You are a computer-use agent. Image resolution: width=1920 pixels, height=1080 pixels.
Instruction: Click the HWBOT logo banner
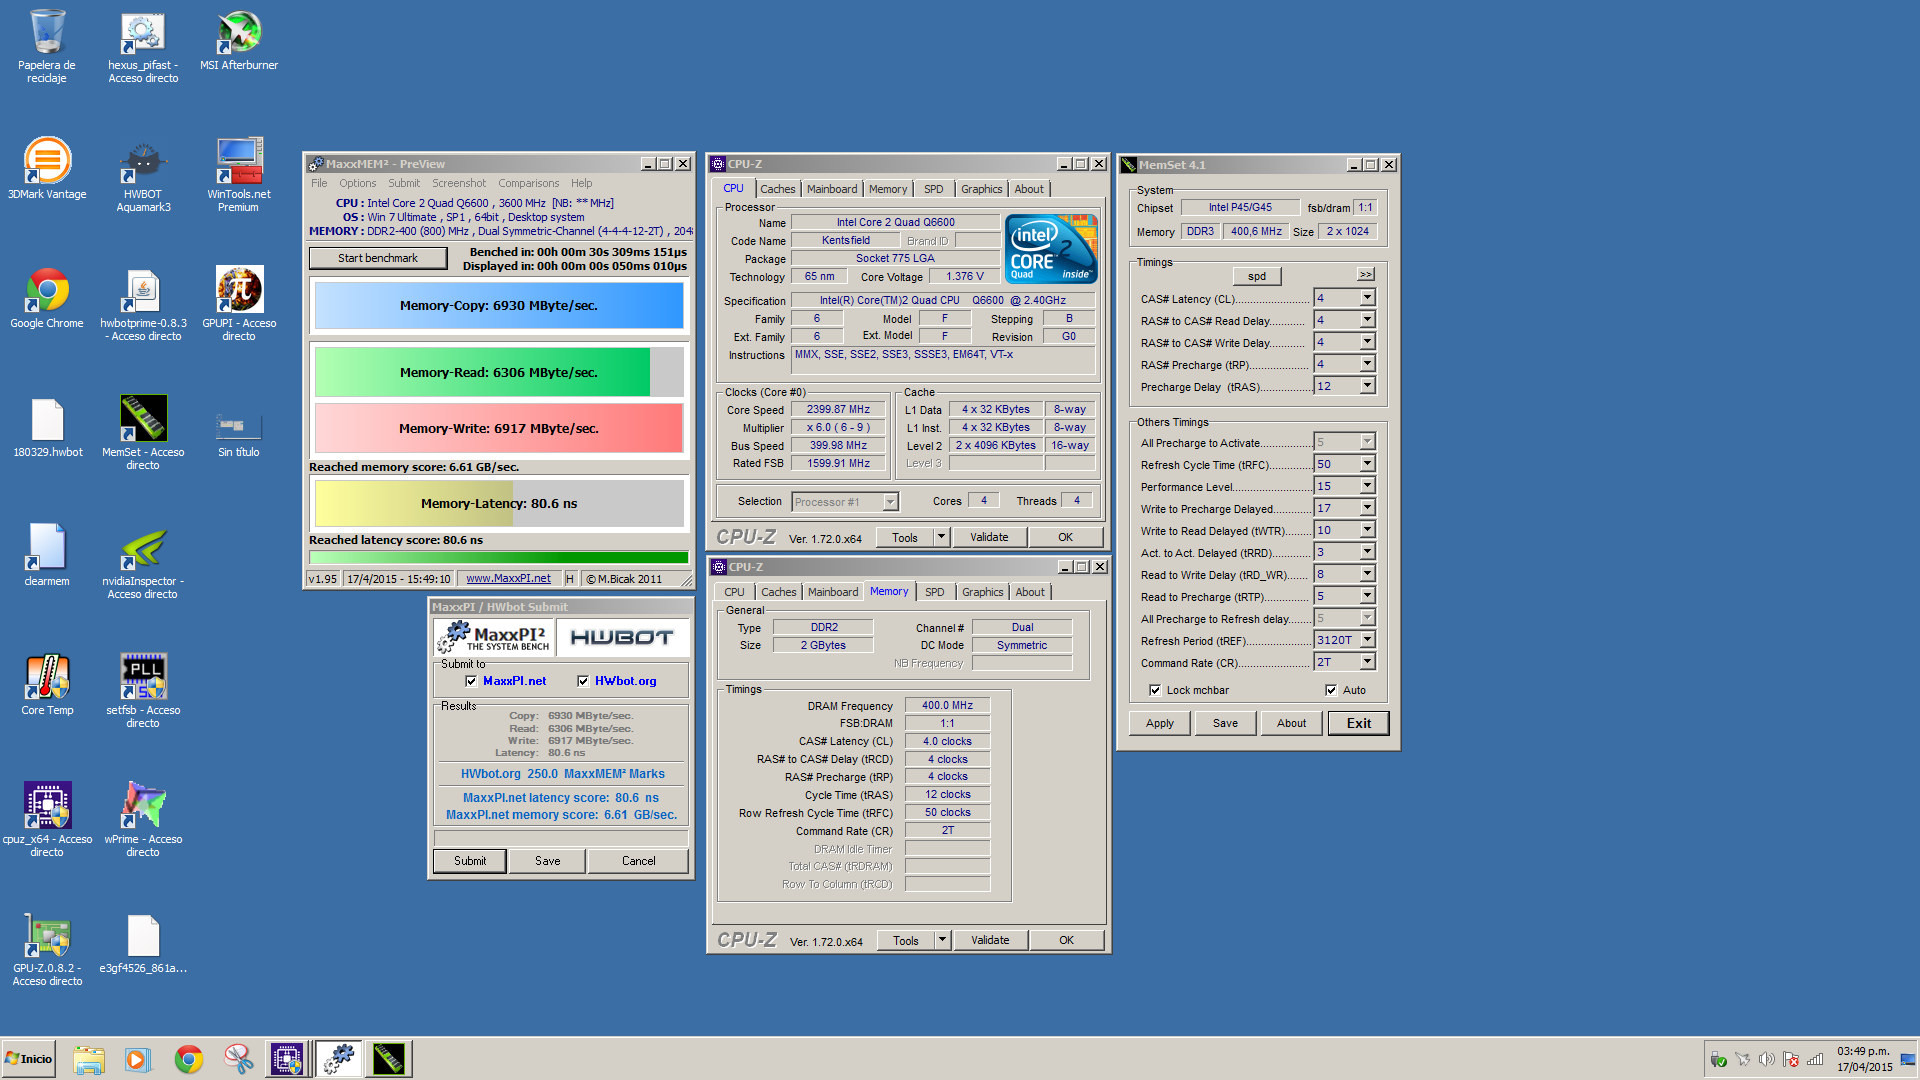click(x=622, y=638)
